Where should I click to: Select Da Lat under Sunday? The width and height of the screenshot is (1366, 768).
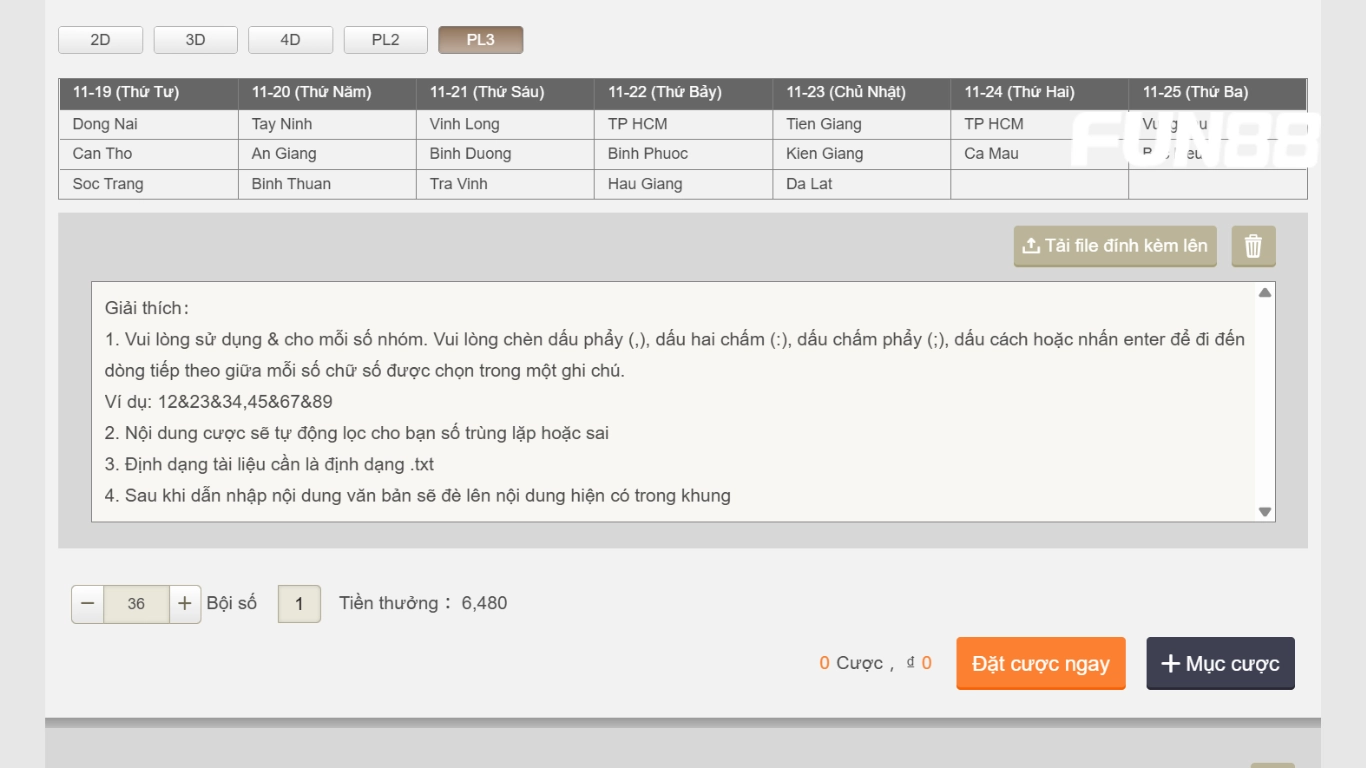click(809, 184)
